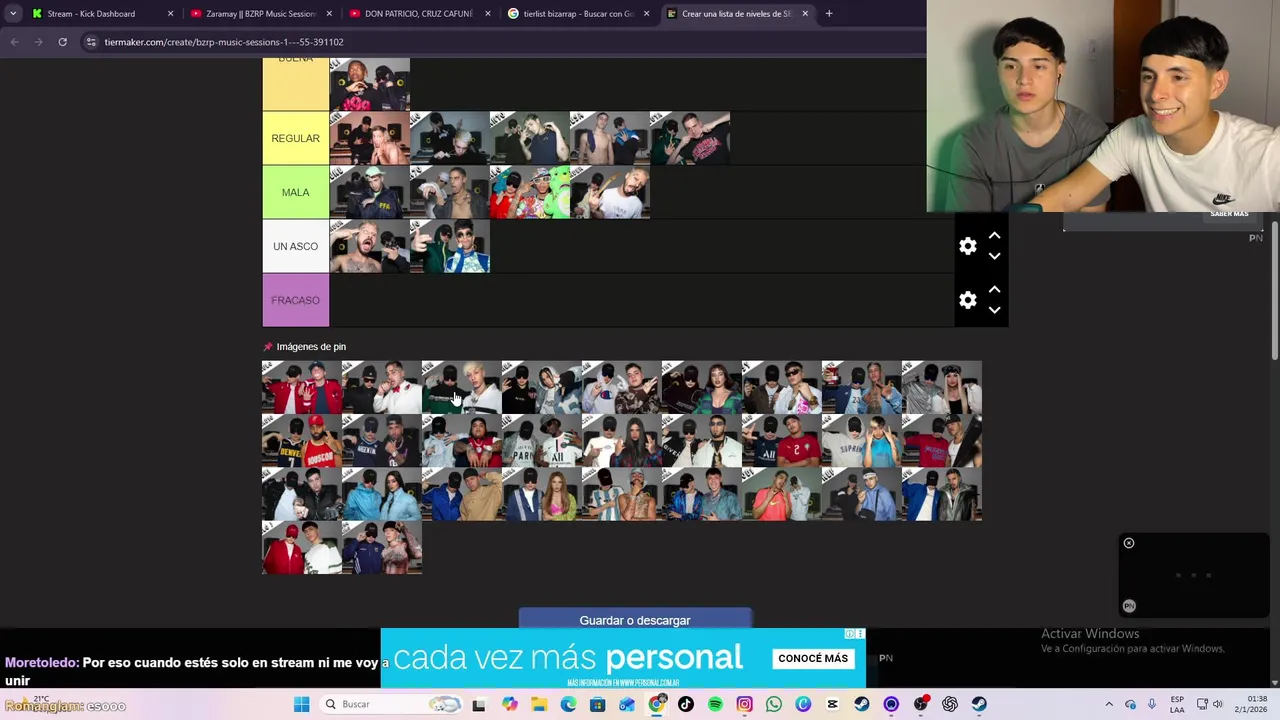This screenshot has width=1280, height=720.
Task: Click the purple FRACASO tier label
Action: point(295,300)
